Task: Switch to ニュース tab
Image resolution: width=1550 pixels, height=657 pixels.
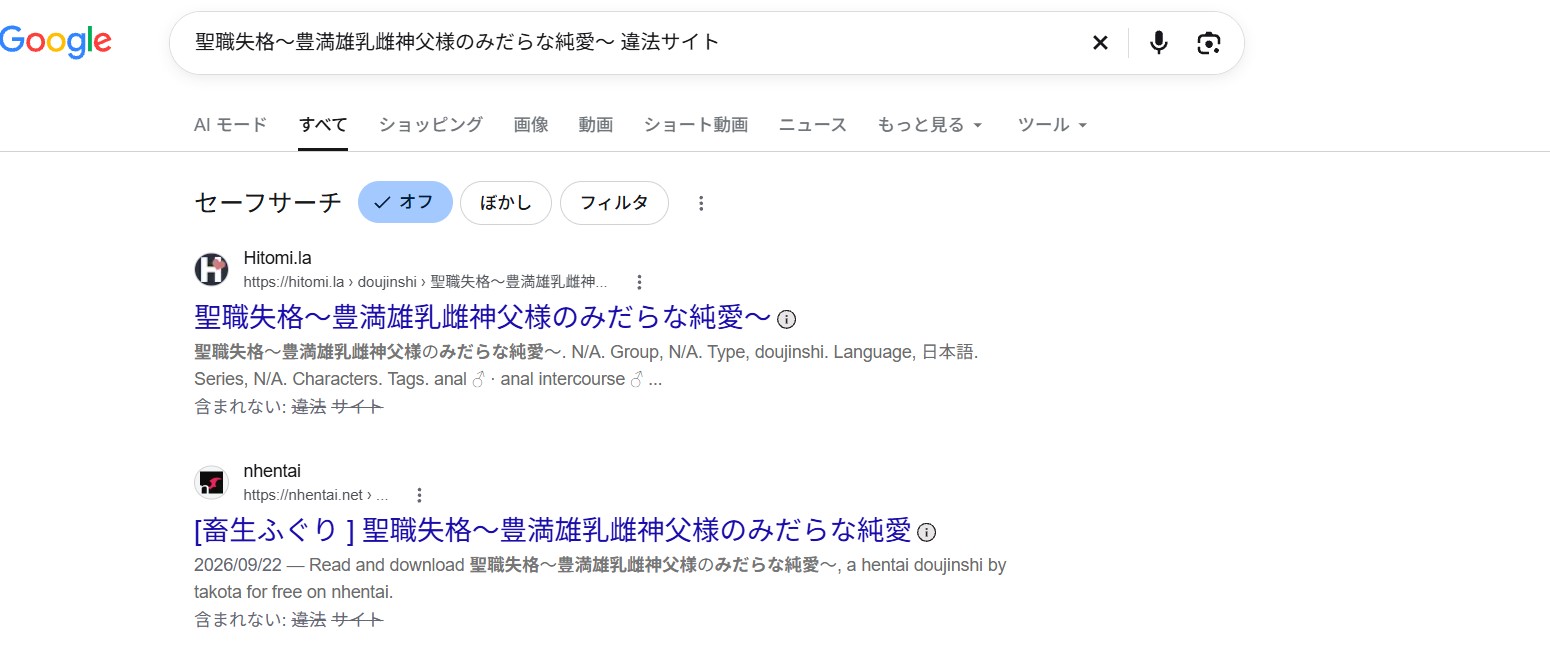Action: coord(813,125)
